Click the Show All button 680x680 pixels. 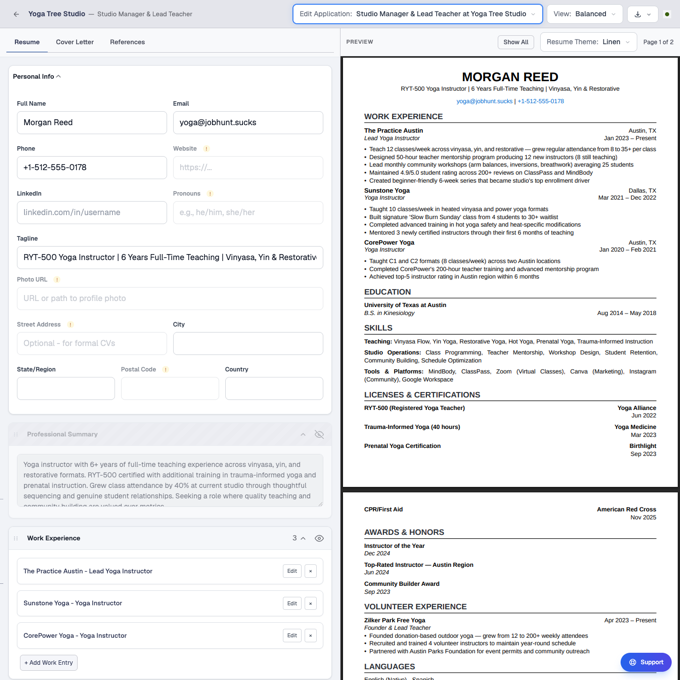(516, 42)
